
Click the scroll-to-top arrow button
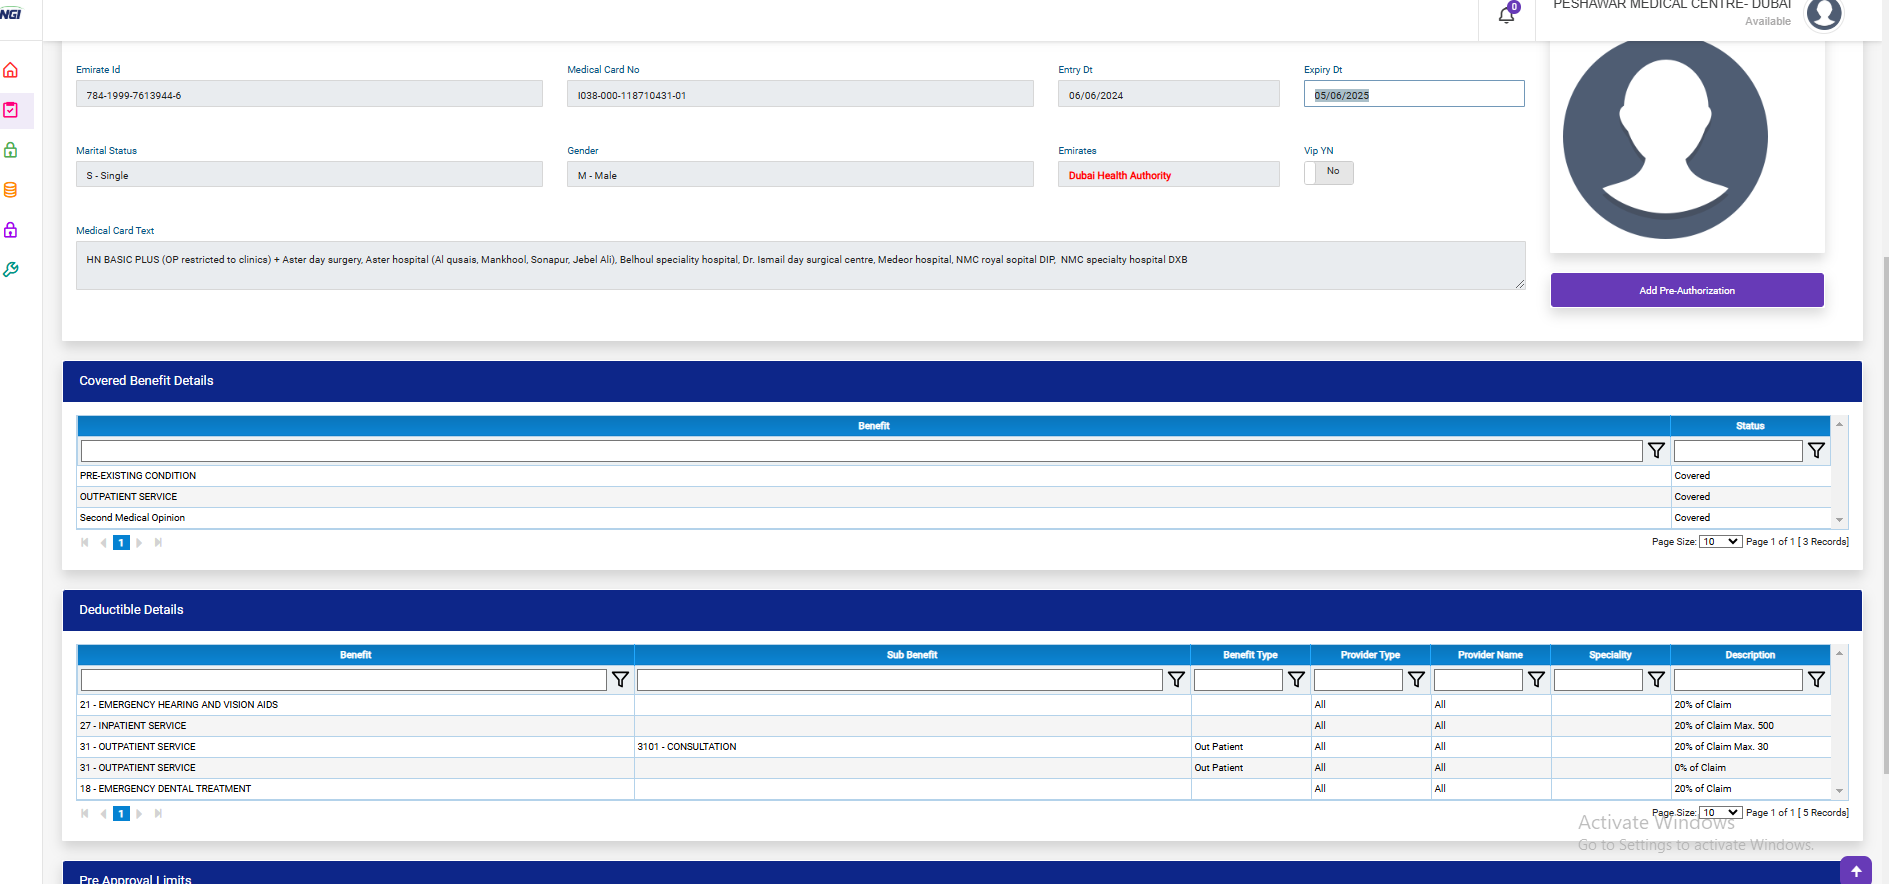pos(1855,871)
